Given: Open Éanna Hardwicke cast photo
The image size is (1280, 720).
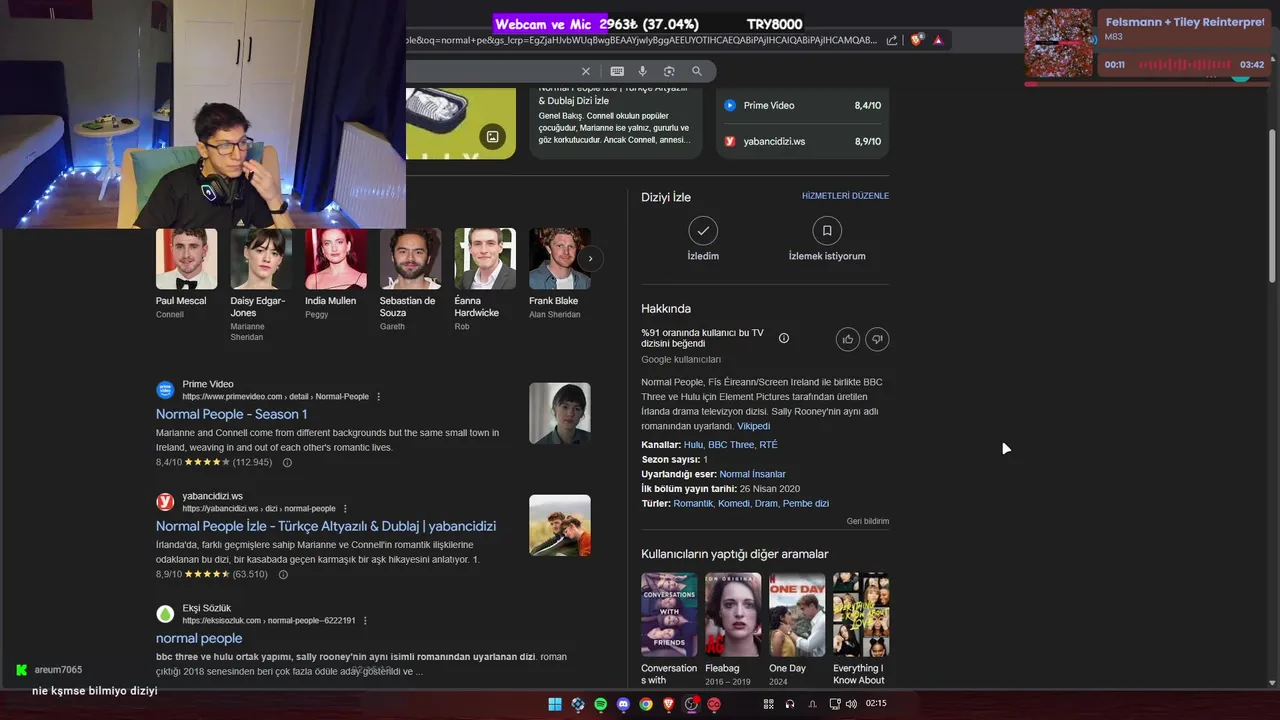Looking at the screenshot, I should (485, 259).
